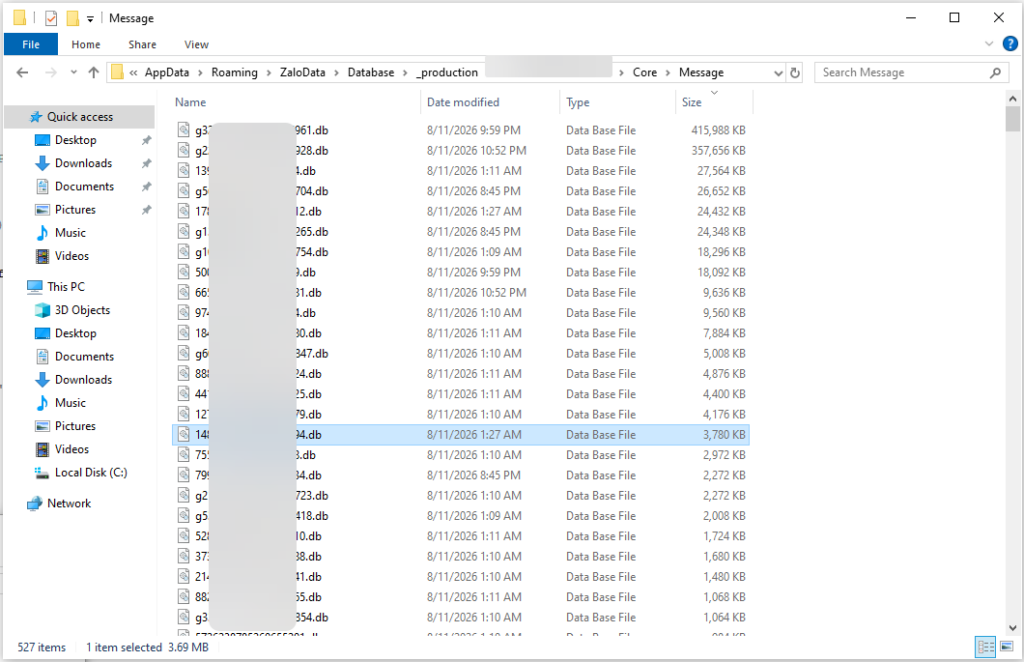Click the file icon of the 5,008 KB row

(184, 353)
